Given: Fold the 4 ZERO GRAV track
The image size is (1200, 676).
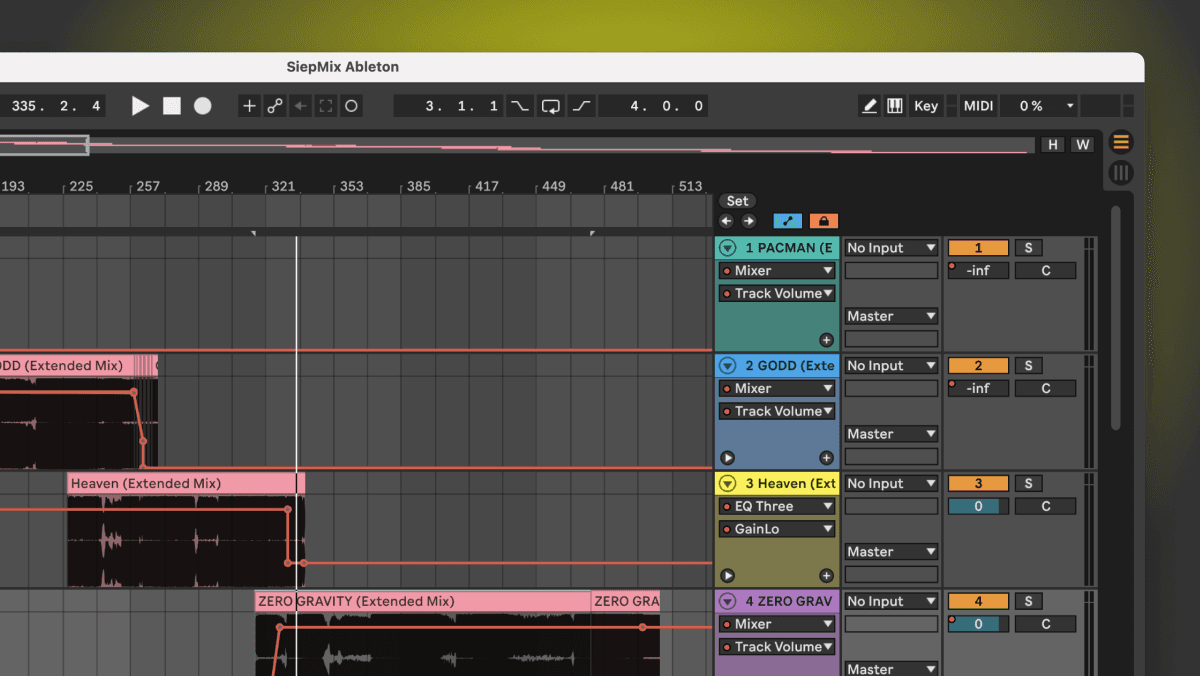Looking at the screenshot, I should [x=728, y=602].
